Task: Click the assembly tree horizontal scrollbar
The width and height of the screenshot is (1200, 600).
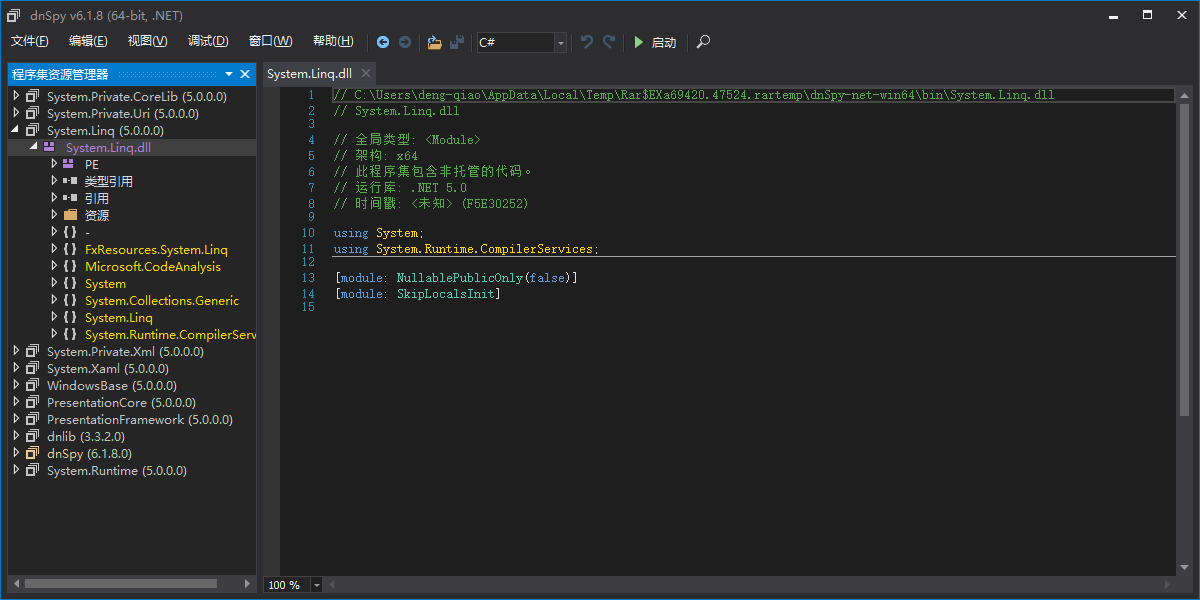Action: click(x=120, y=583)
